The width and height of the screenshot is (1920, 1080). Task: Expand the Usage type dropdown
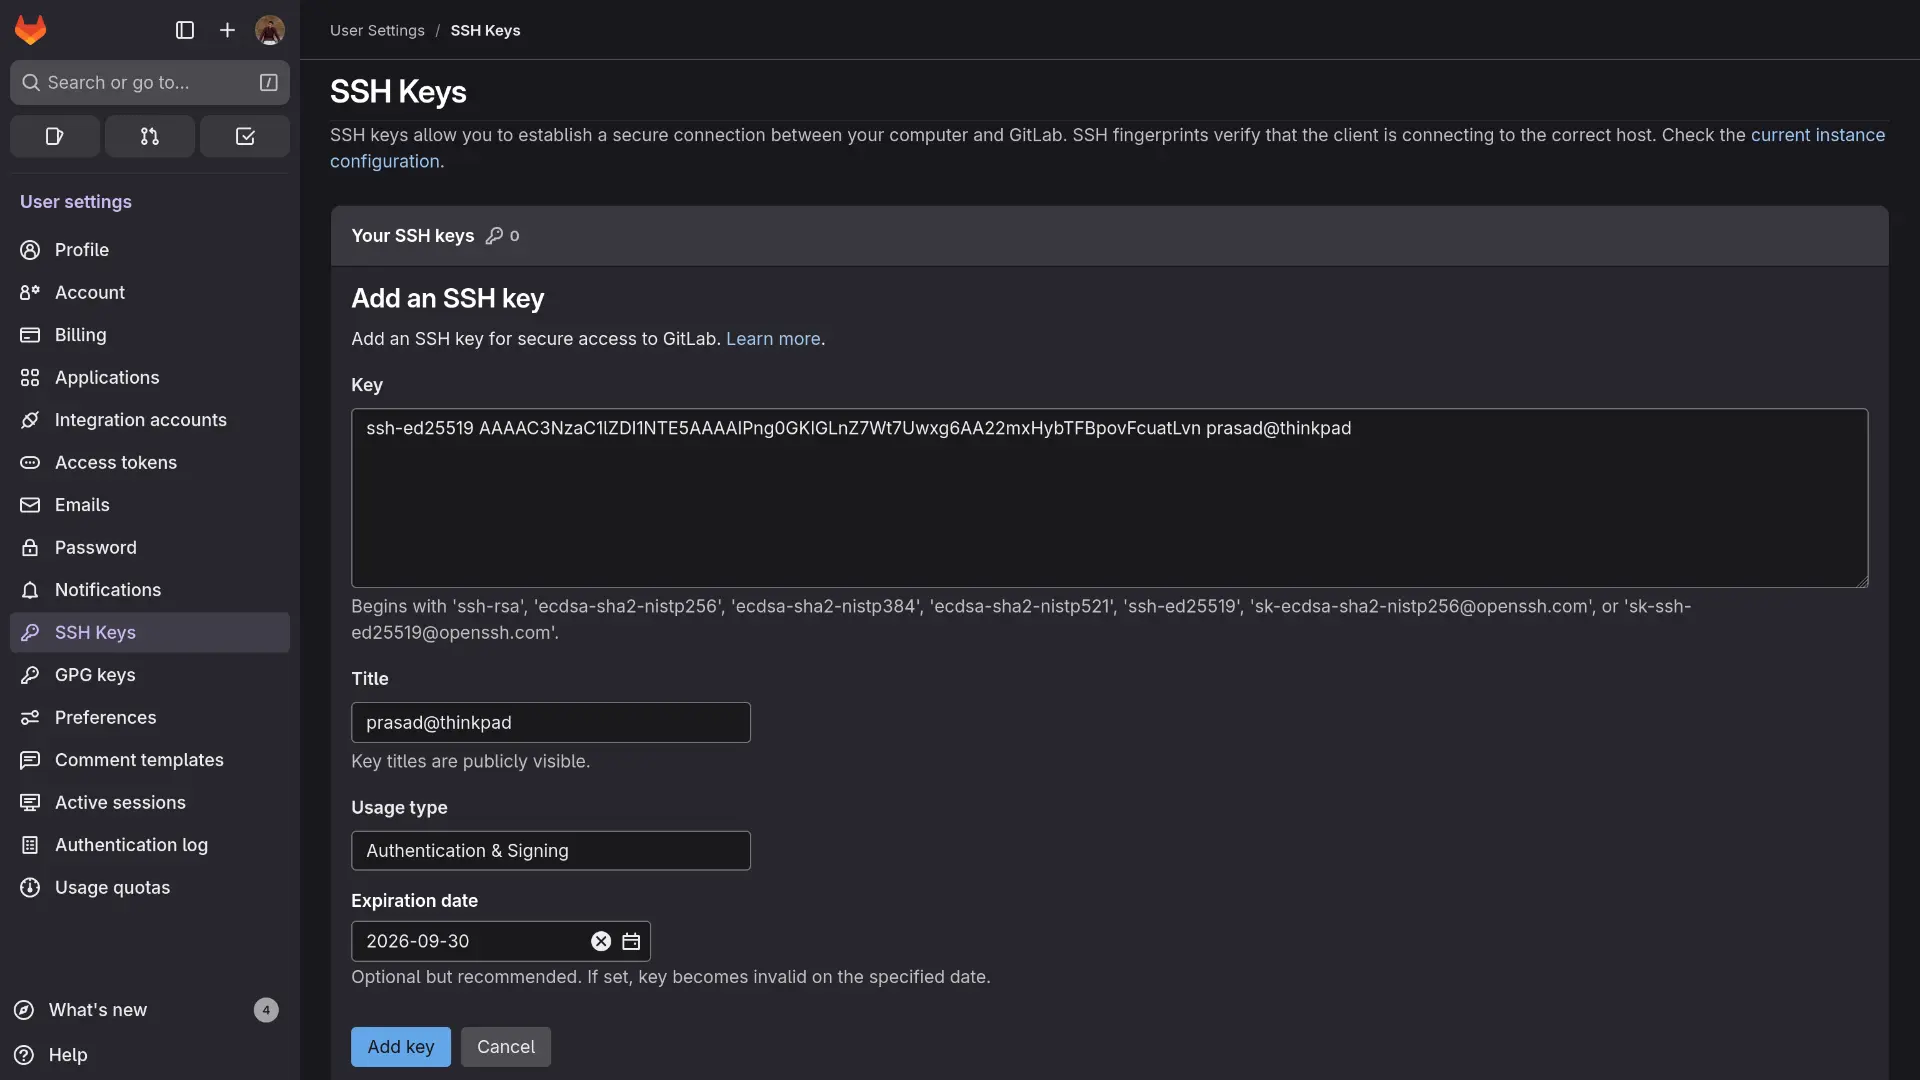coord(550,851)
